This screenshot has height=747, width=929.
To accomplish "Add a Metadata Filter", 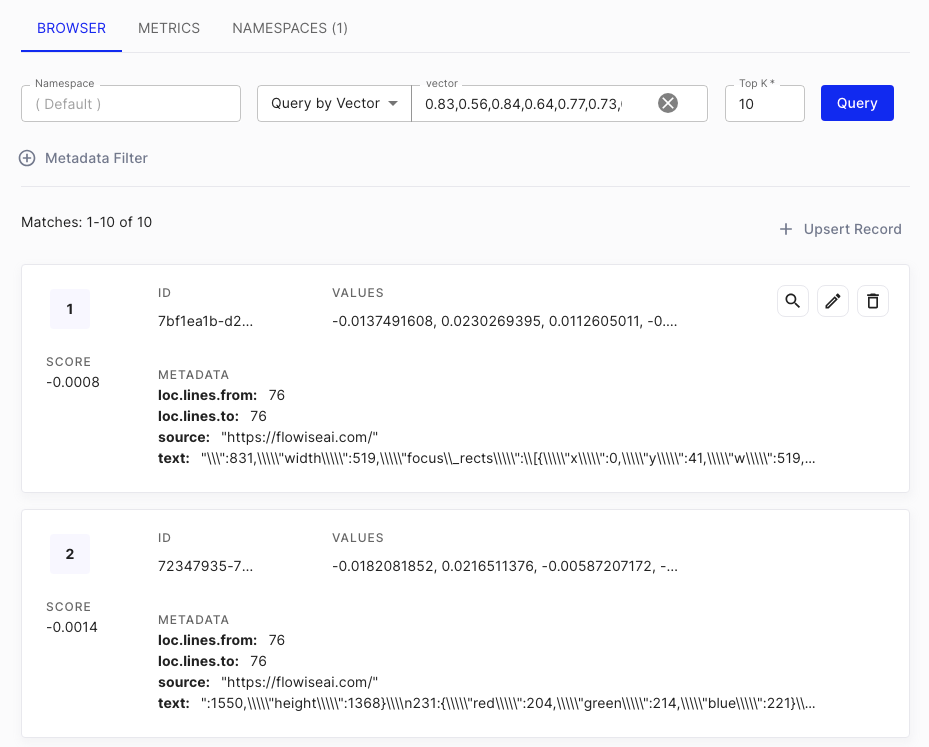I will 96,158.
